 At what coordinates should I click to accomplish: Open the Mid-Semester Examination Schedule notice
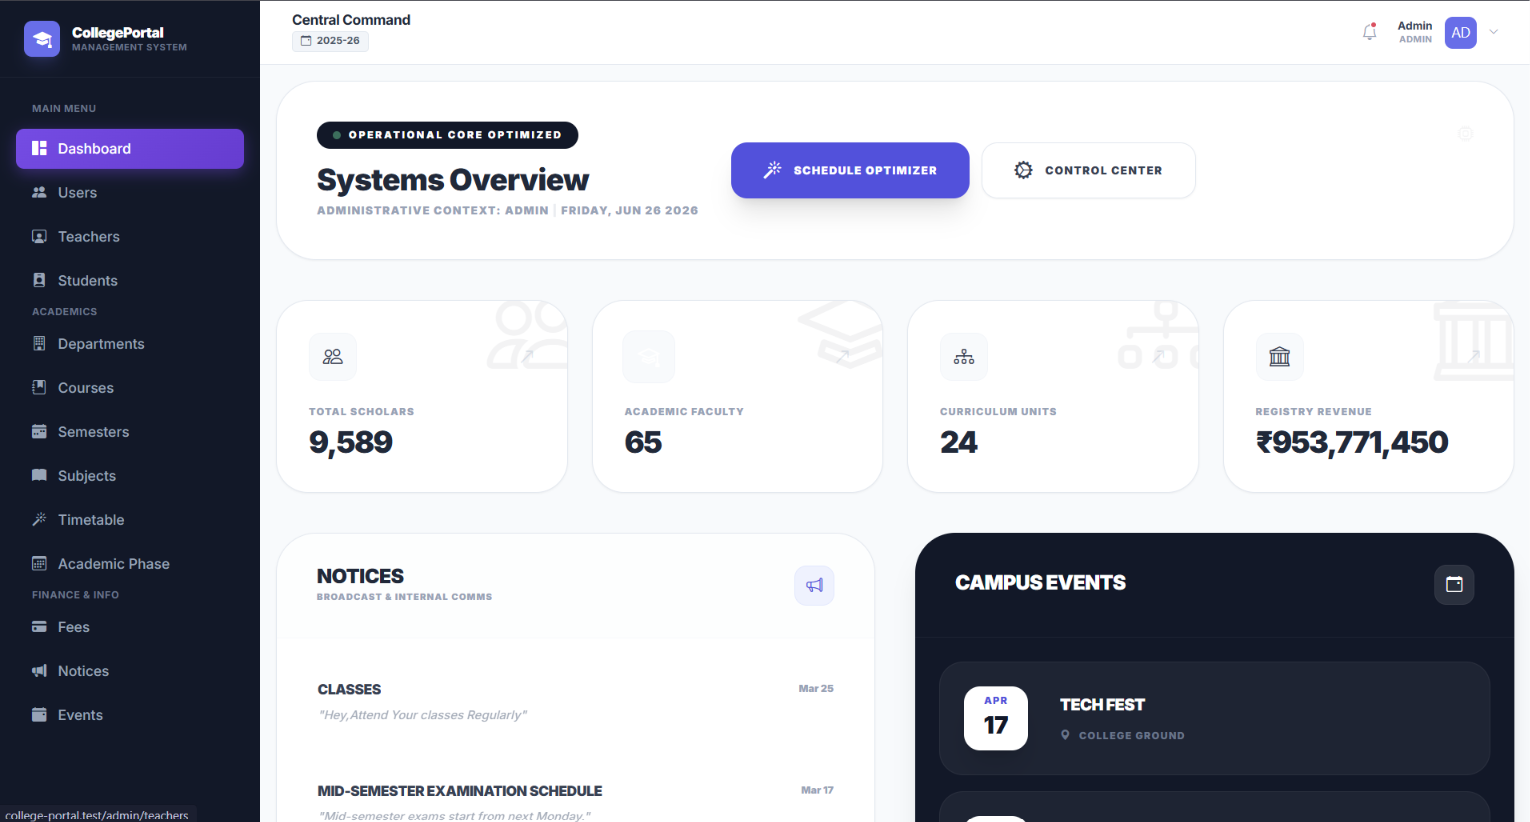576,802
